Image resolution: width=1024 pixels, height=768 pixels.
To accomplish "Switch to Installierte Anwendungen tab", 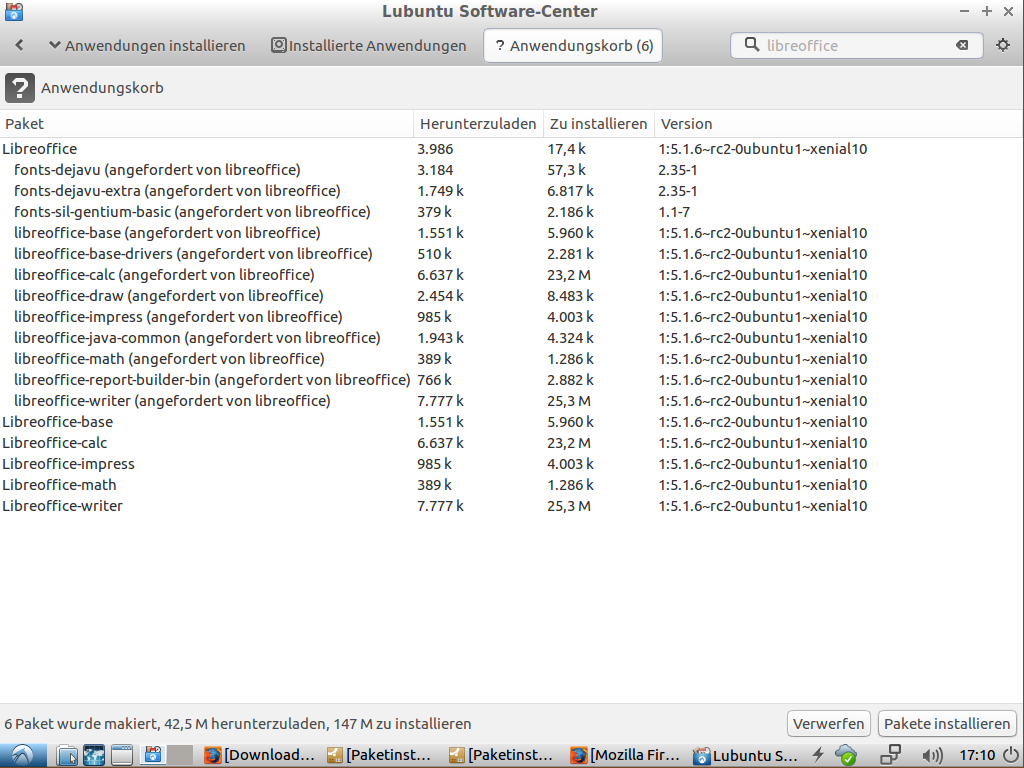I will coord(369,45).
